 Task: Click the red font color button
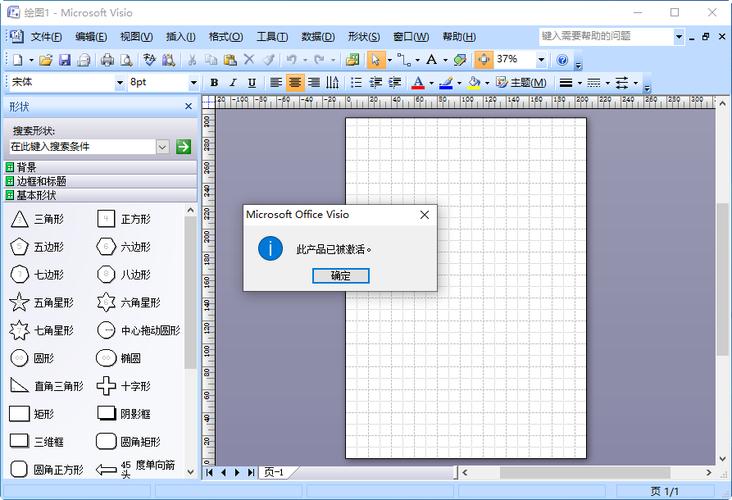pyautogui.click(x=419, y=83)
